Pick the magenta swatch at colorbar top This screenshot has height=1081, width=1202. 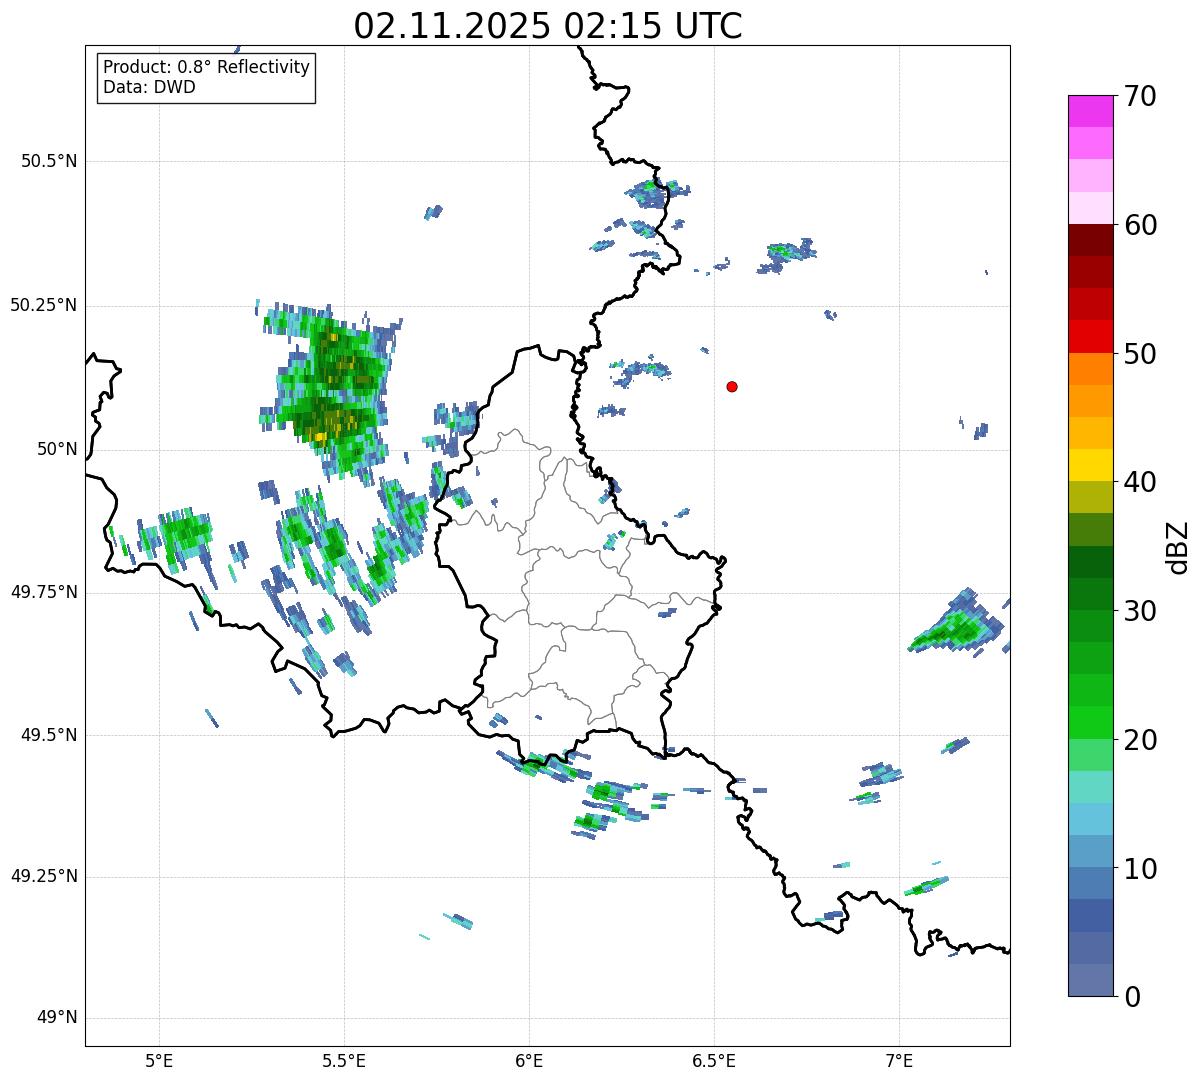1090,111
